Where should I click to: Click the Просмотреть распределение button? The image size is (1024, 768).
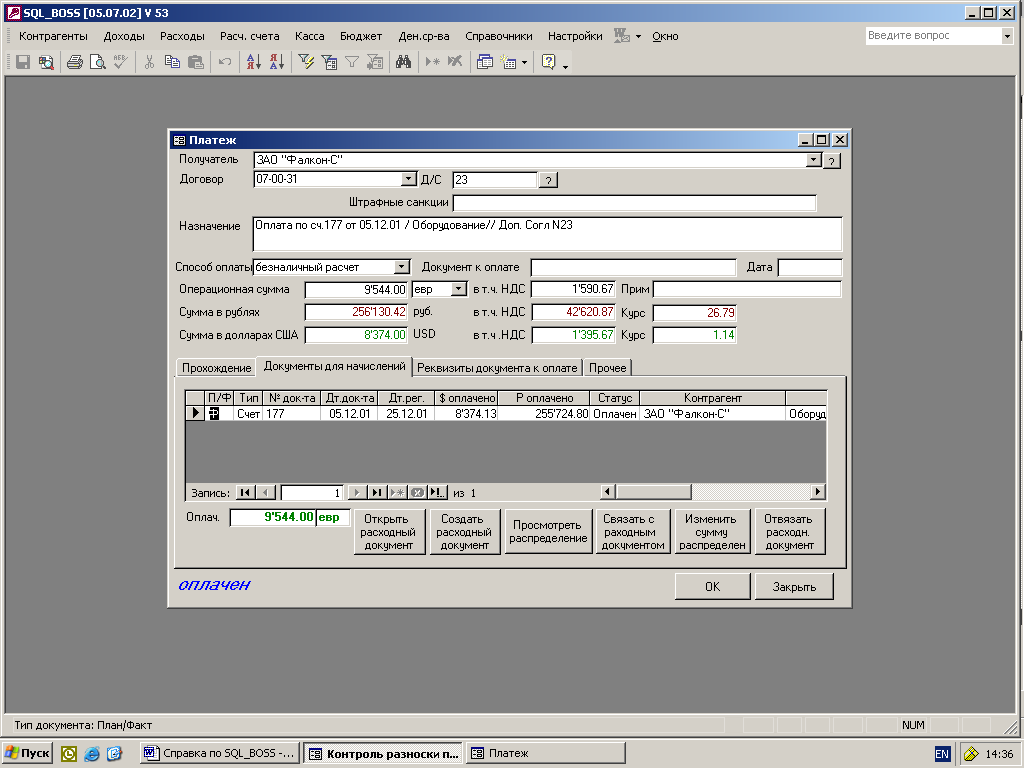click(547, 532)
